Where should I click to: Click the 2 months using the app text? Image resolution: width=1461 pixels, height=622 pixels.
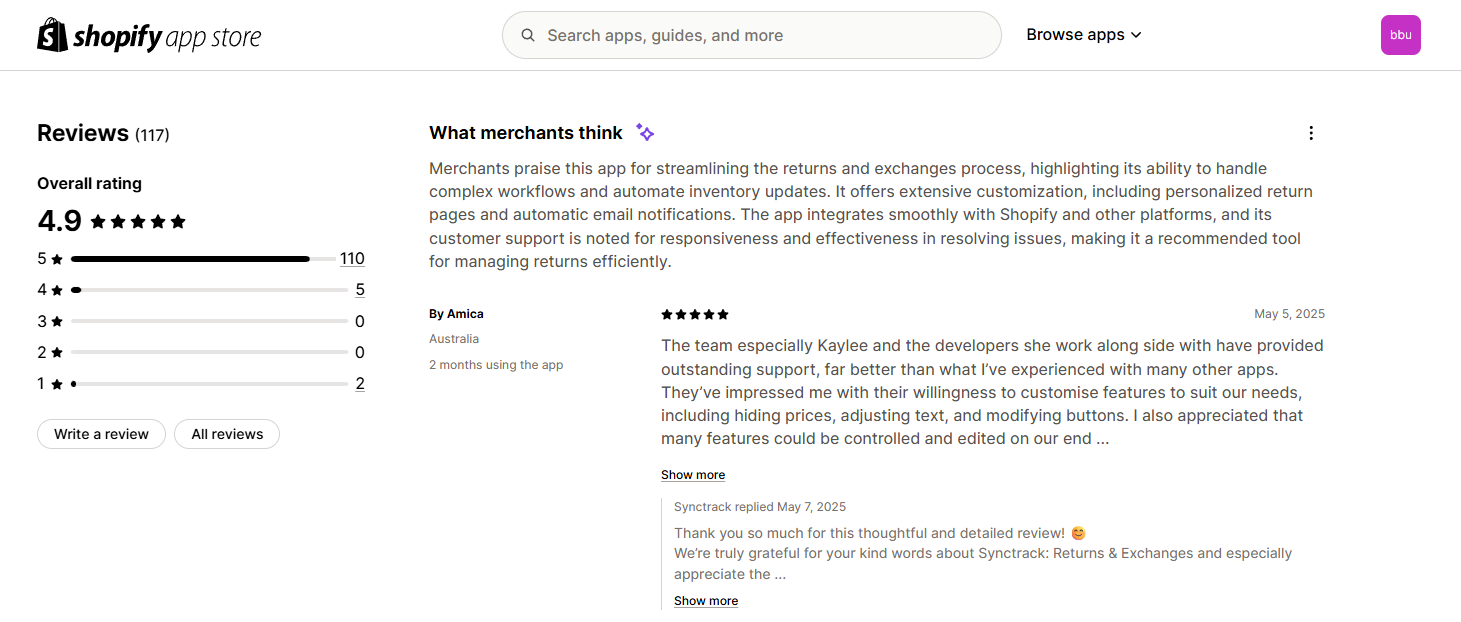(496, 365)
